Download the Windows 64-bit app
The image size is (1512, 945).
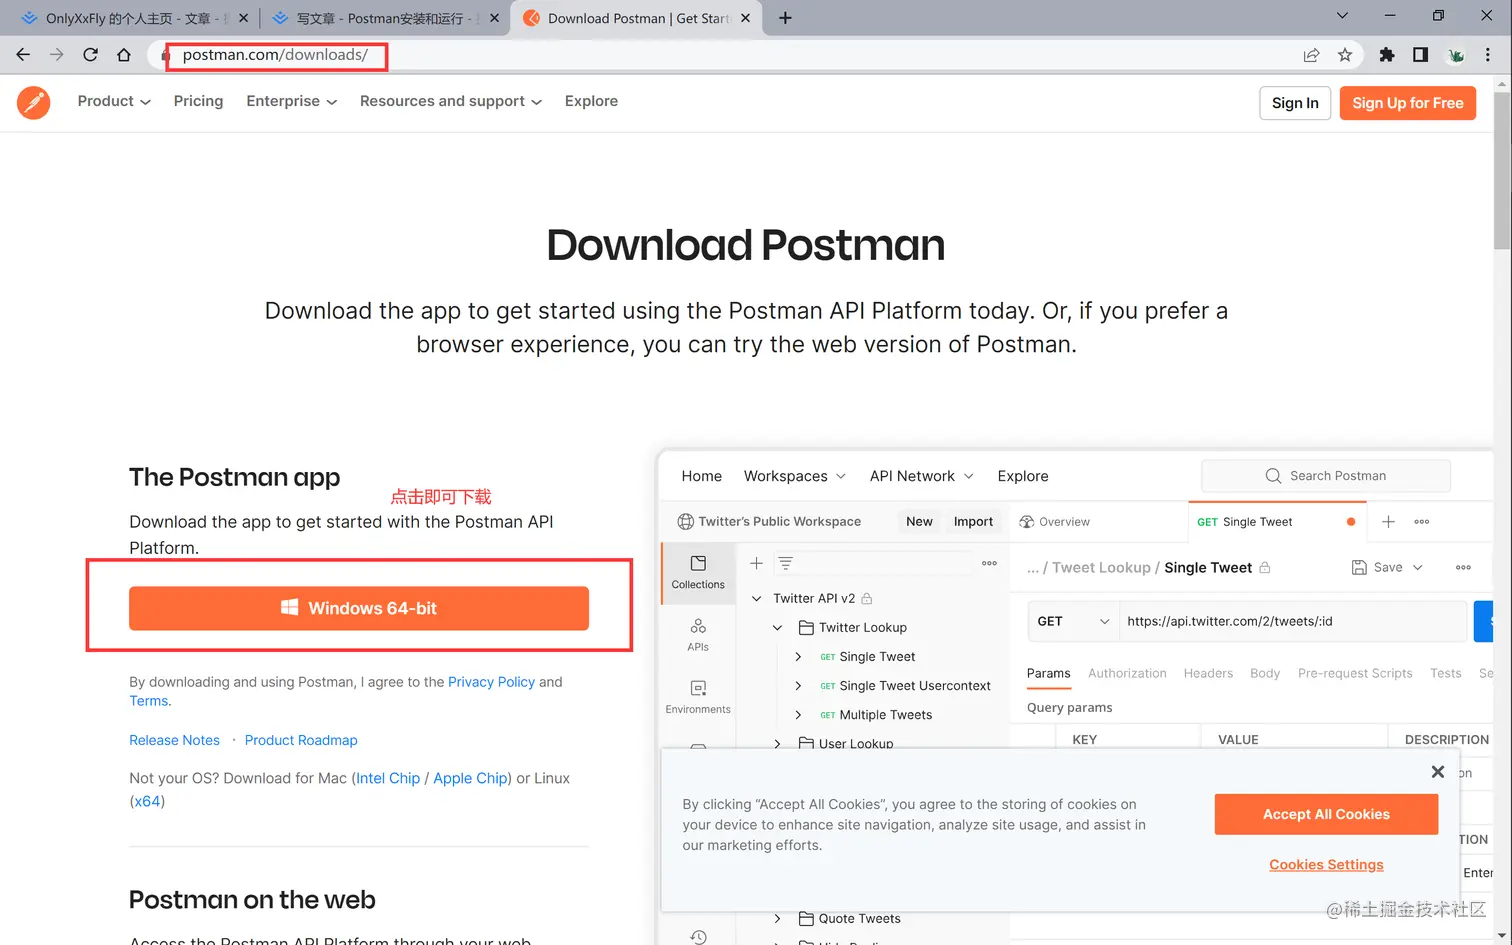(359, 608)
